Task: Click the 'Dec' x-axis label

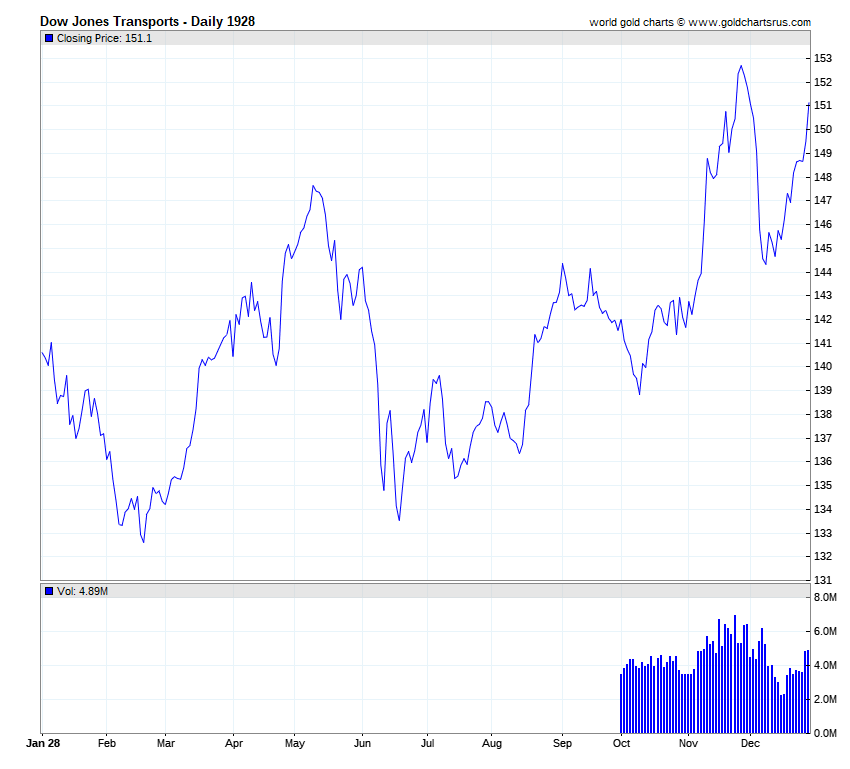Action: pyautogui.click(x=750, y=744)
